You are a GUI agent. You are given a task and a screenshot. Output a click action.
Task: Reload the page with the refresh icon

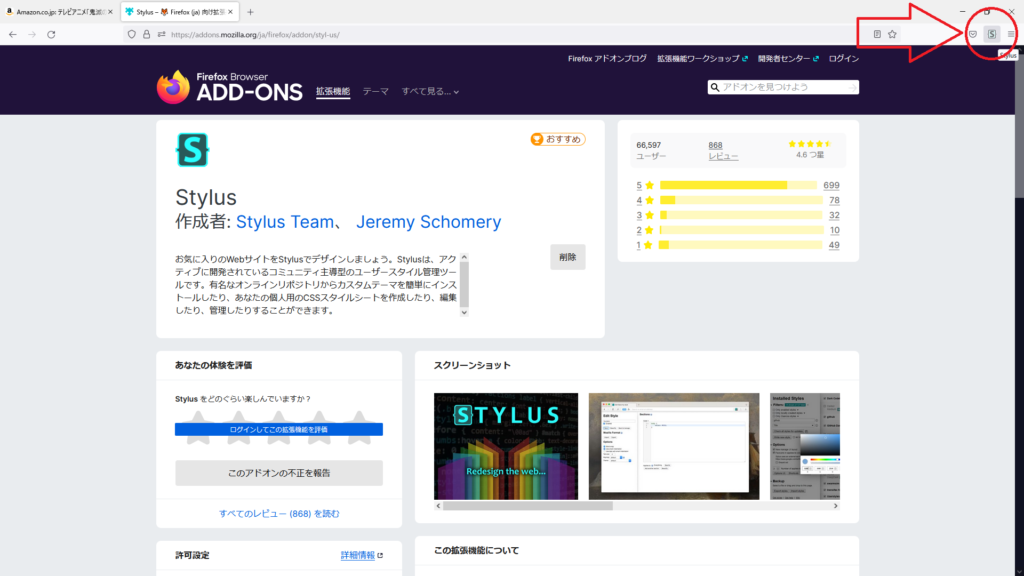point(51,34)
